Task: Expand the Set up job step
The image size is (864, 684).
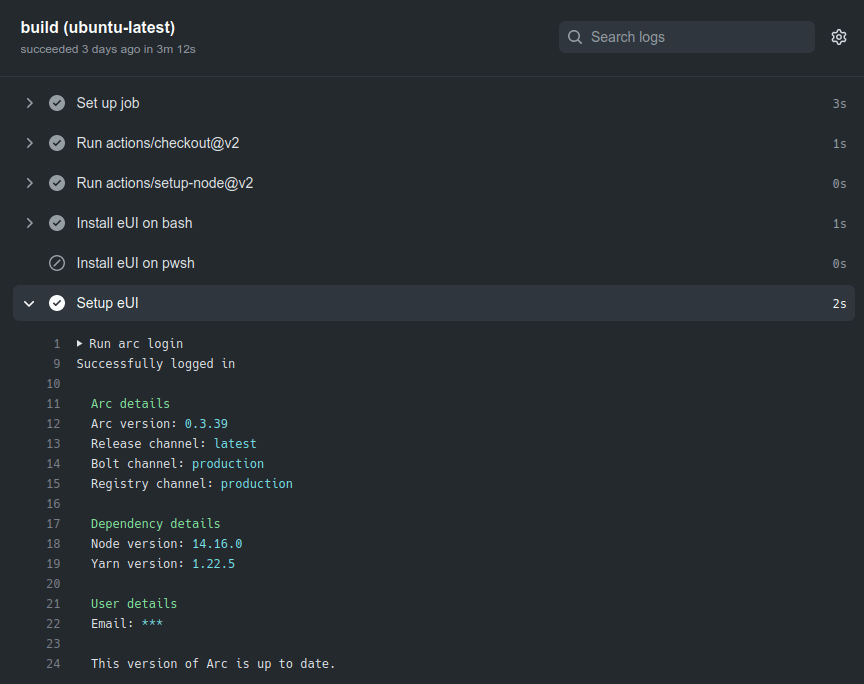Action: (x=30, y=103)
